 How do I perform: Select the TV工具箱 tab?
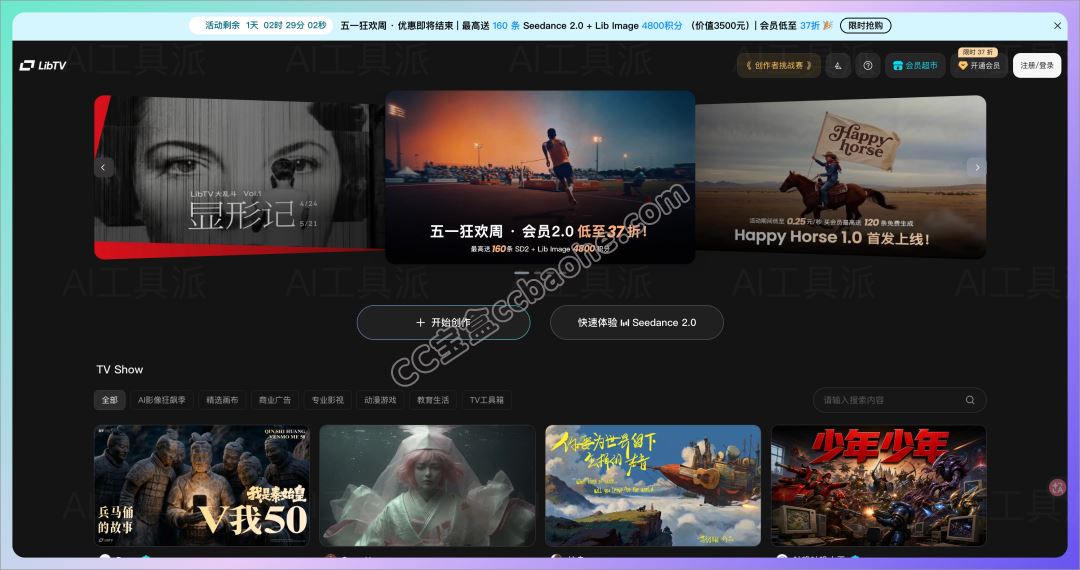pos(486,400)
